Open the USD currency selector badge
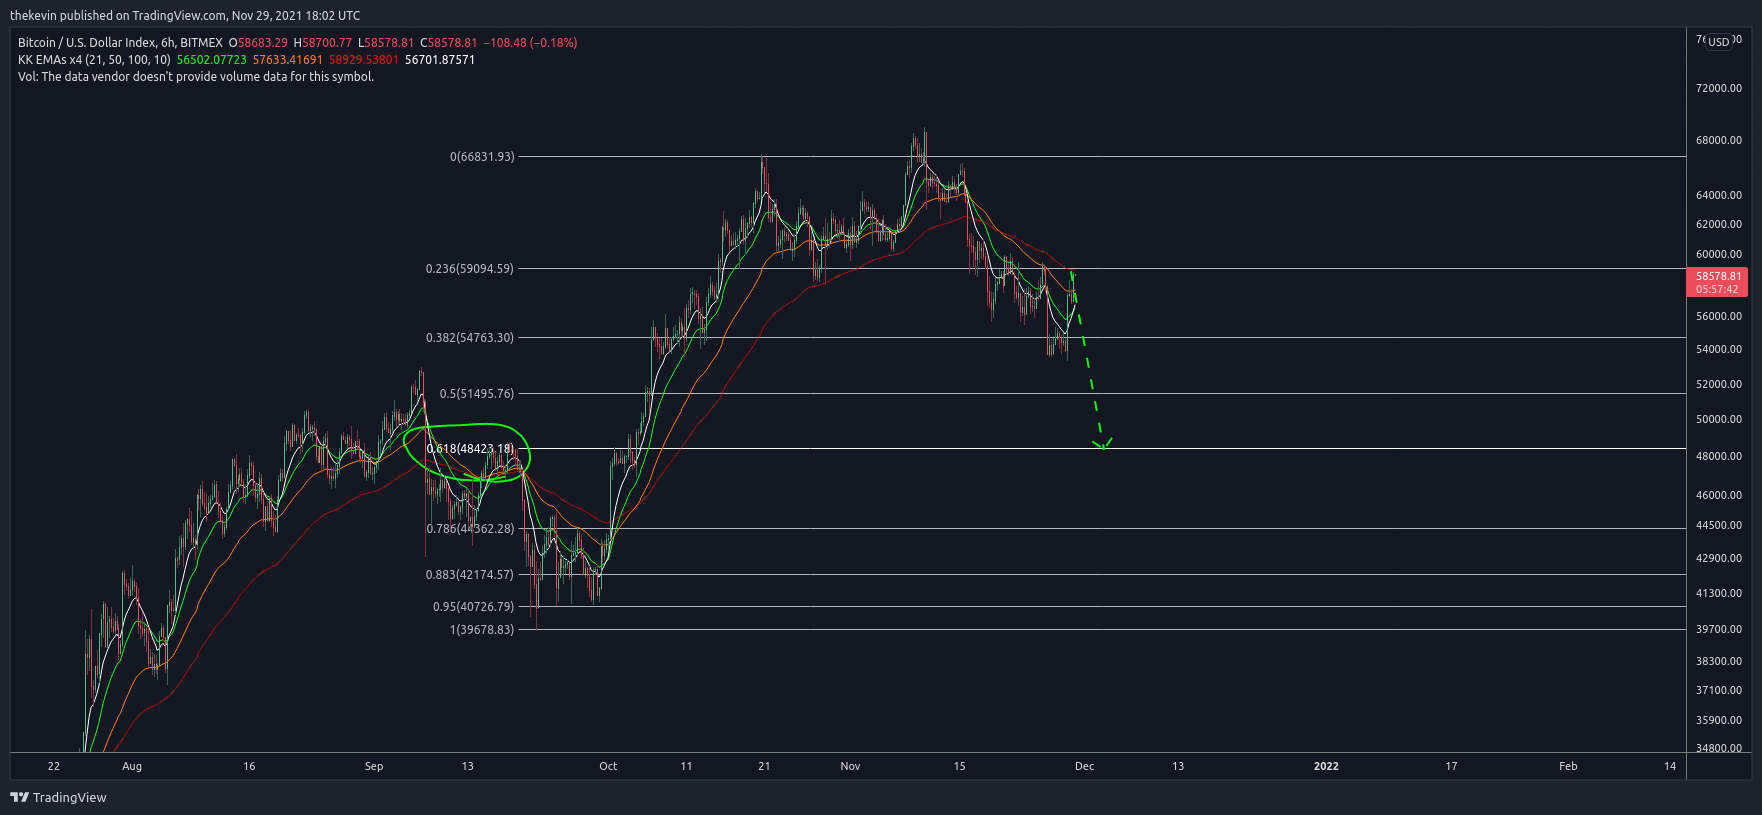This screenshot has width=1762, height=815. [1718, 42]
